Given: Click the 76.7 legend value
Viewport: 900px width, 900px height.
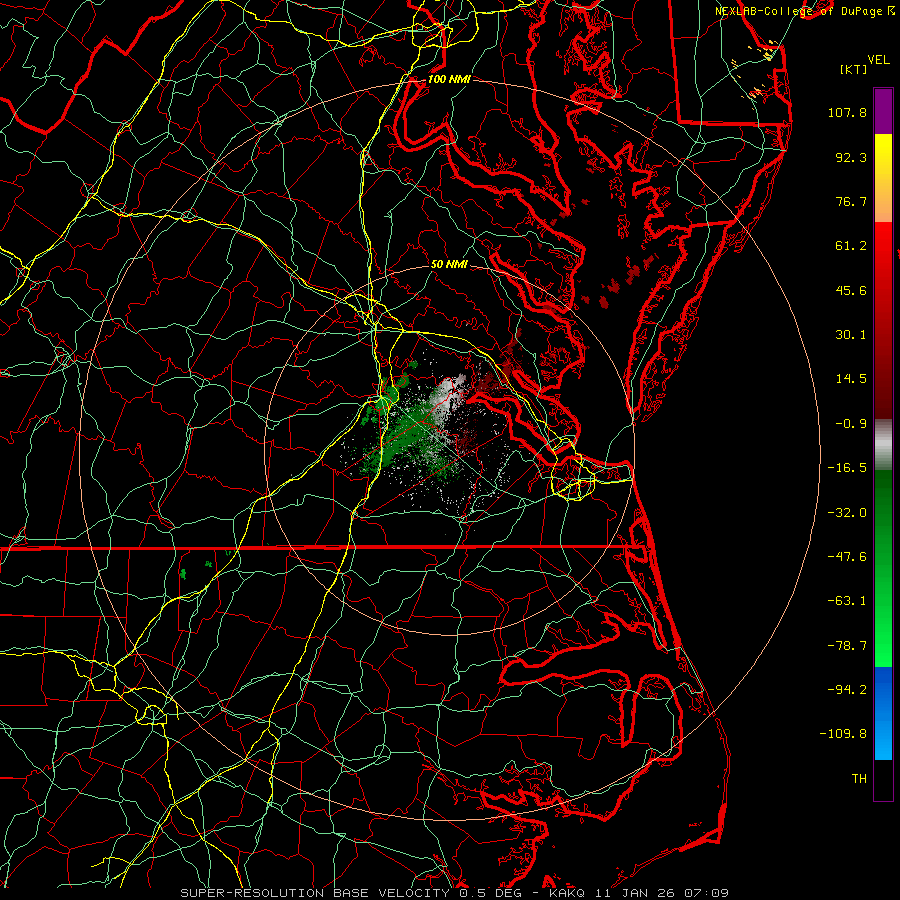Looking at the screenshot, I should (x=851, y=201).
